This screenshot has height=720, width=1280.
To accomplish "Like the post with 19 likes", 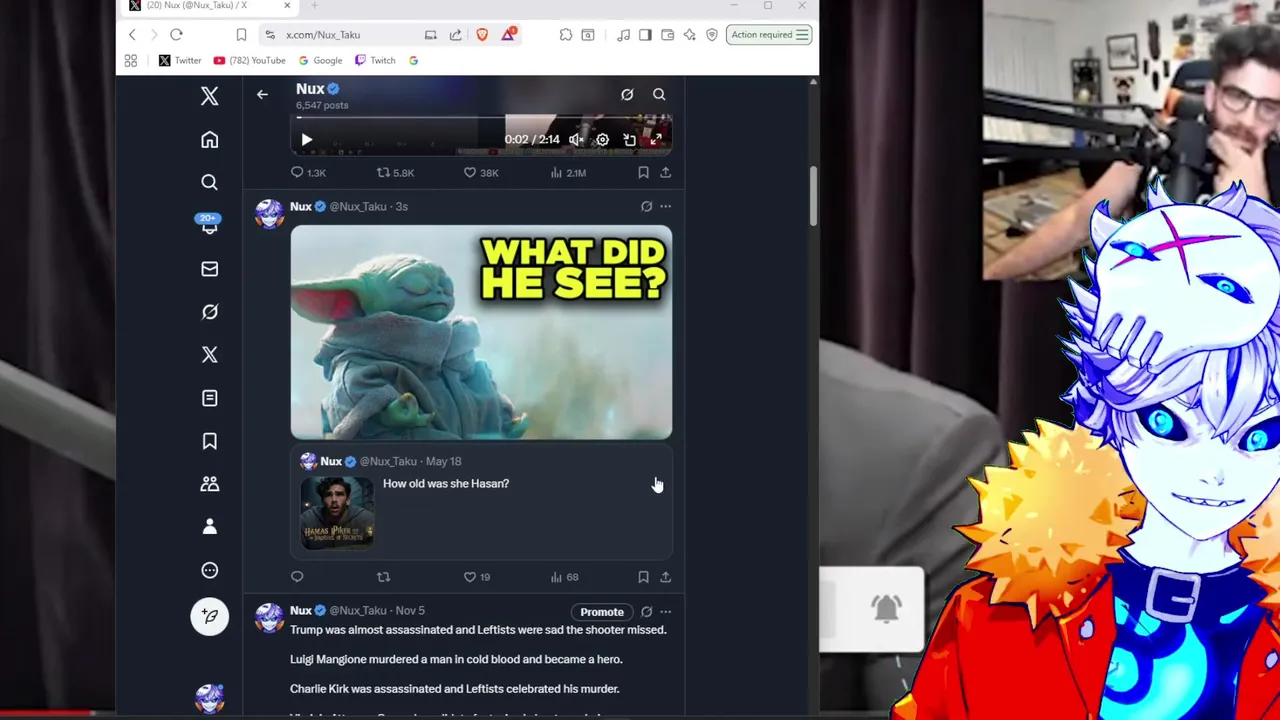I will pyautogui.click(x=477, y=577).
